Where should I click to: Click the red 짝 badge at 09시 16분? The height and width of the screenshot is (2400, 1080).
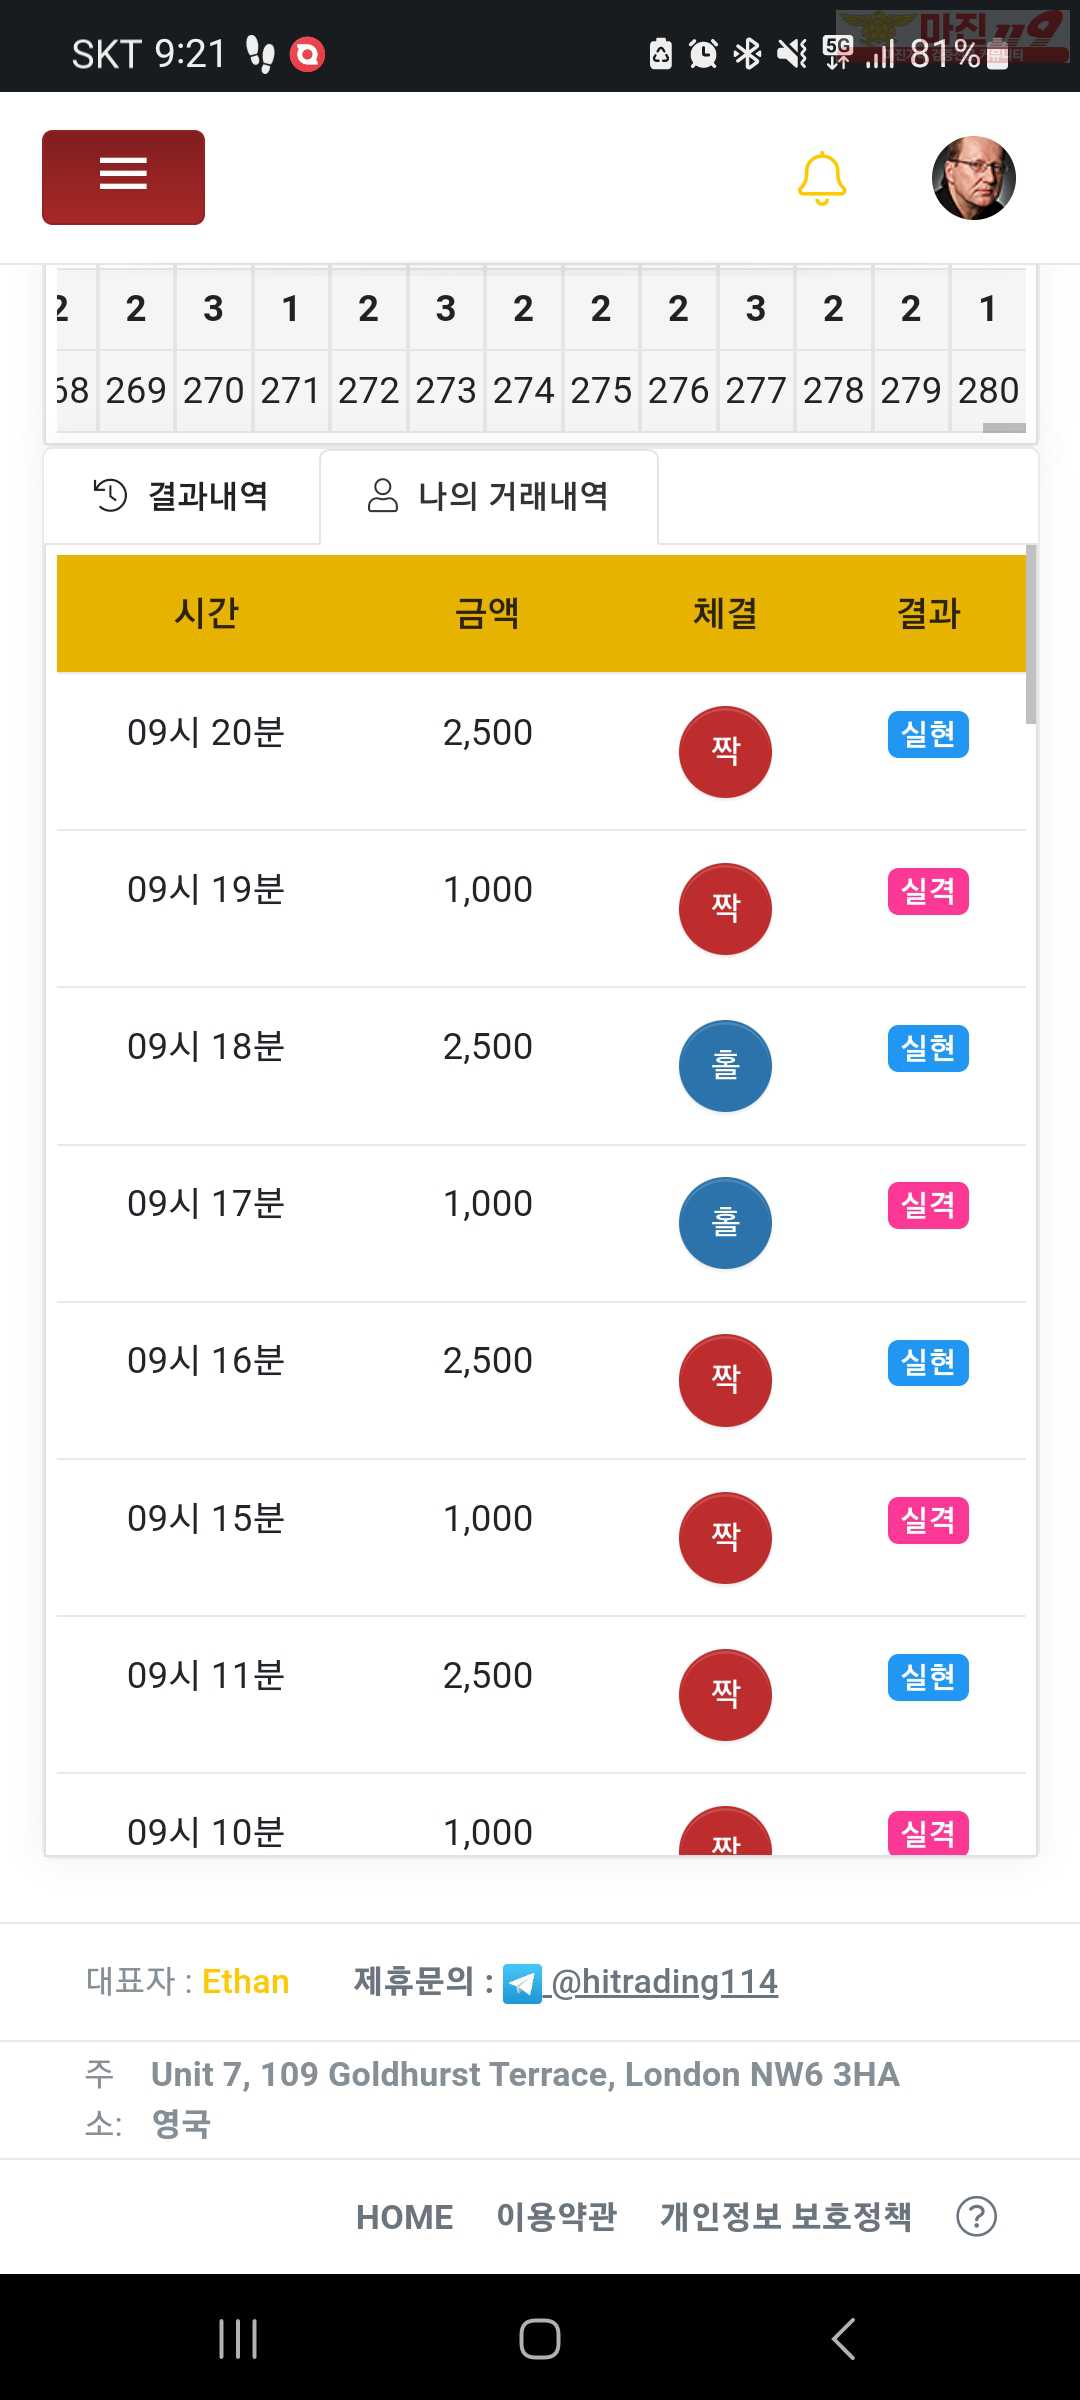point(725,1380)
